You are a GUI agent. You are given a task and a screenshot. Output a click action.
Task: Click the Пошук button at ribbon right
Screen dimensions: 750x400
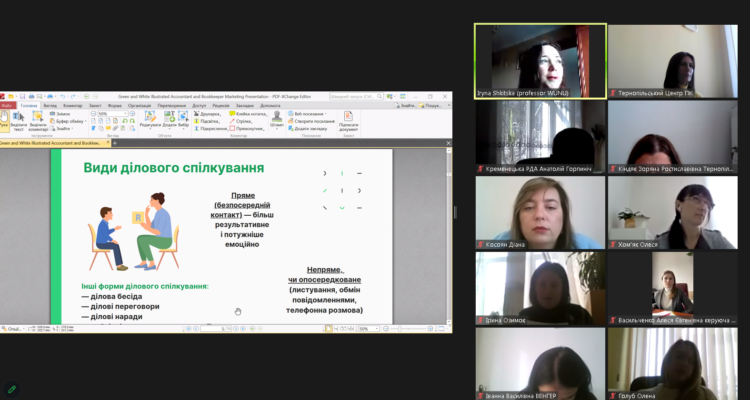coord(430,105)
